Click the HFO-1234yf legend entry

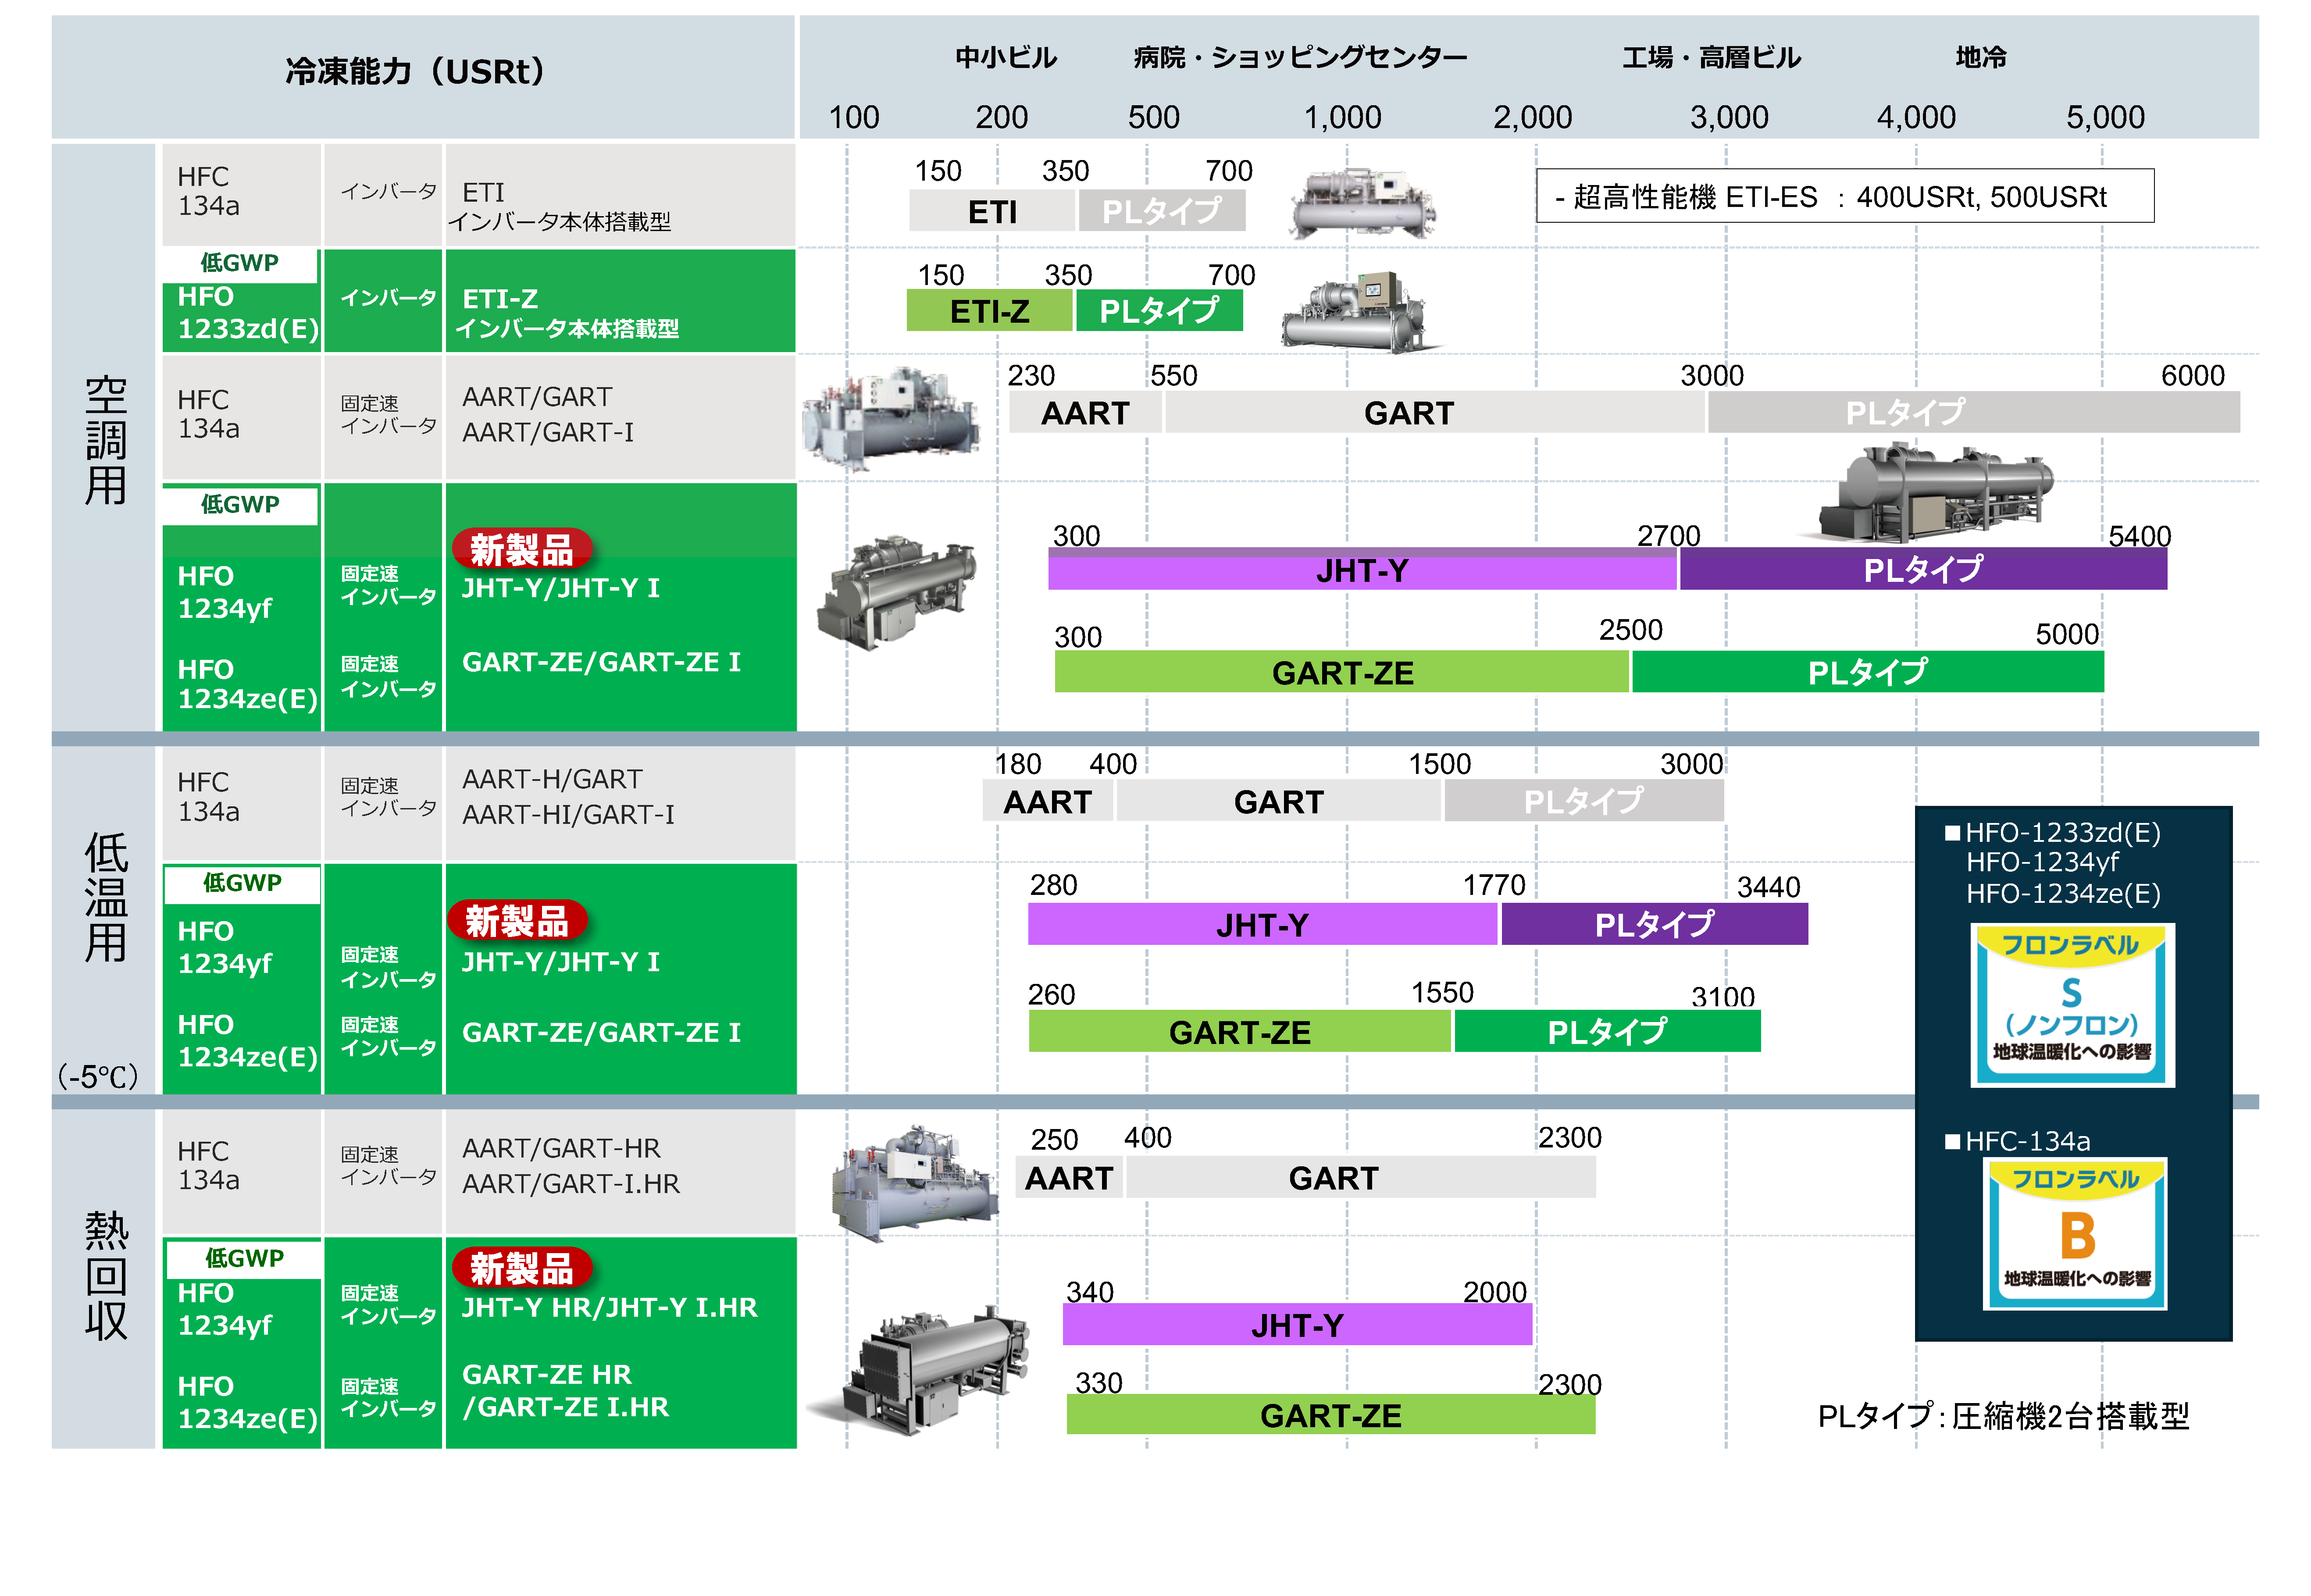pos(2042,862)
